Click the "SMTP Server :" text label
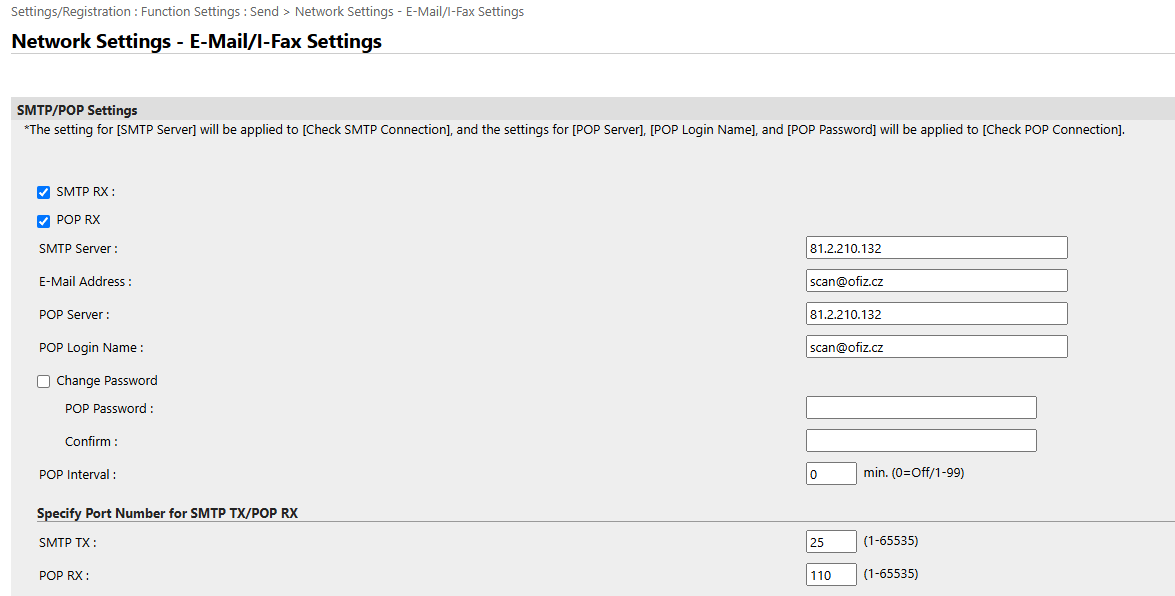 click(x=78, y=249)
